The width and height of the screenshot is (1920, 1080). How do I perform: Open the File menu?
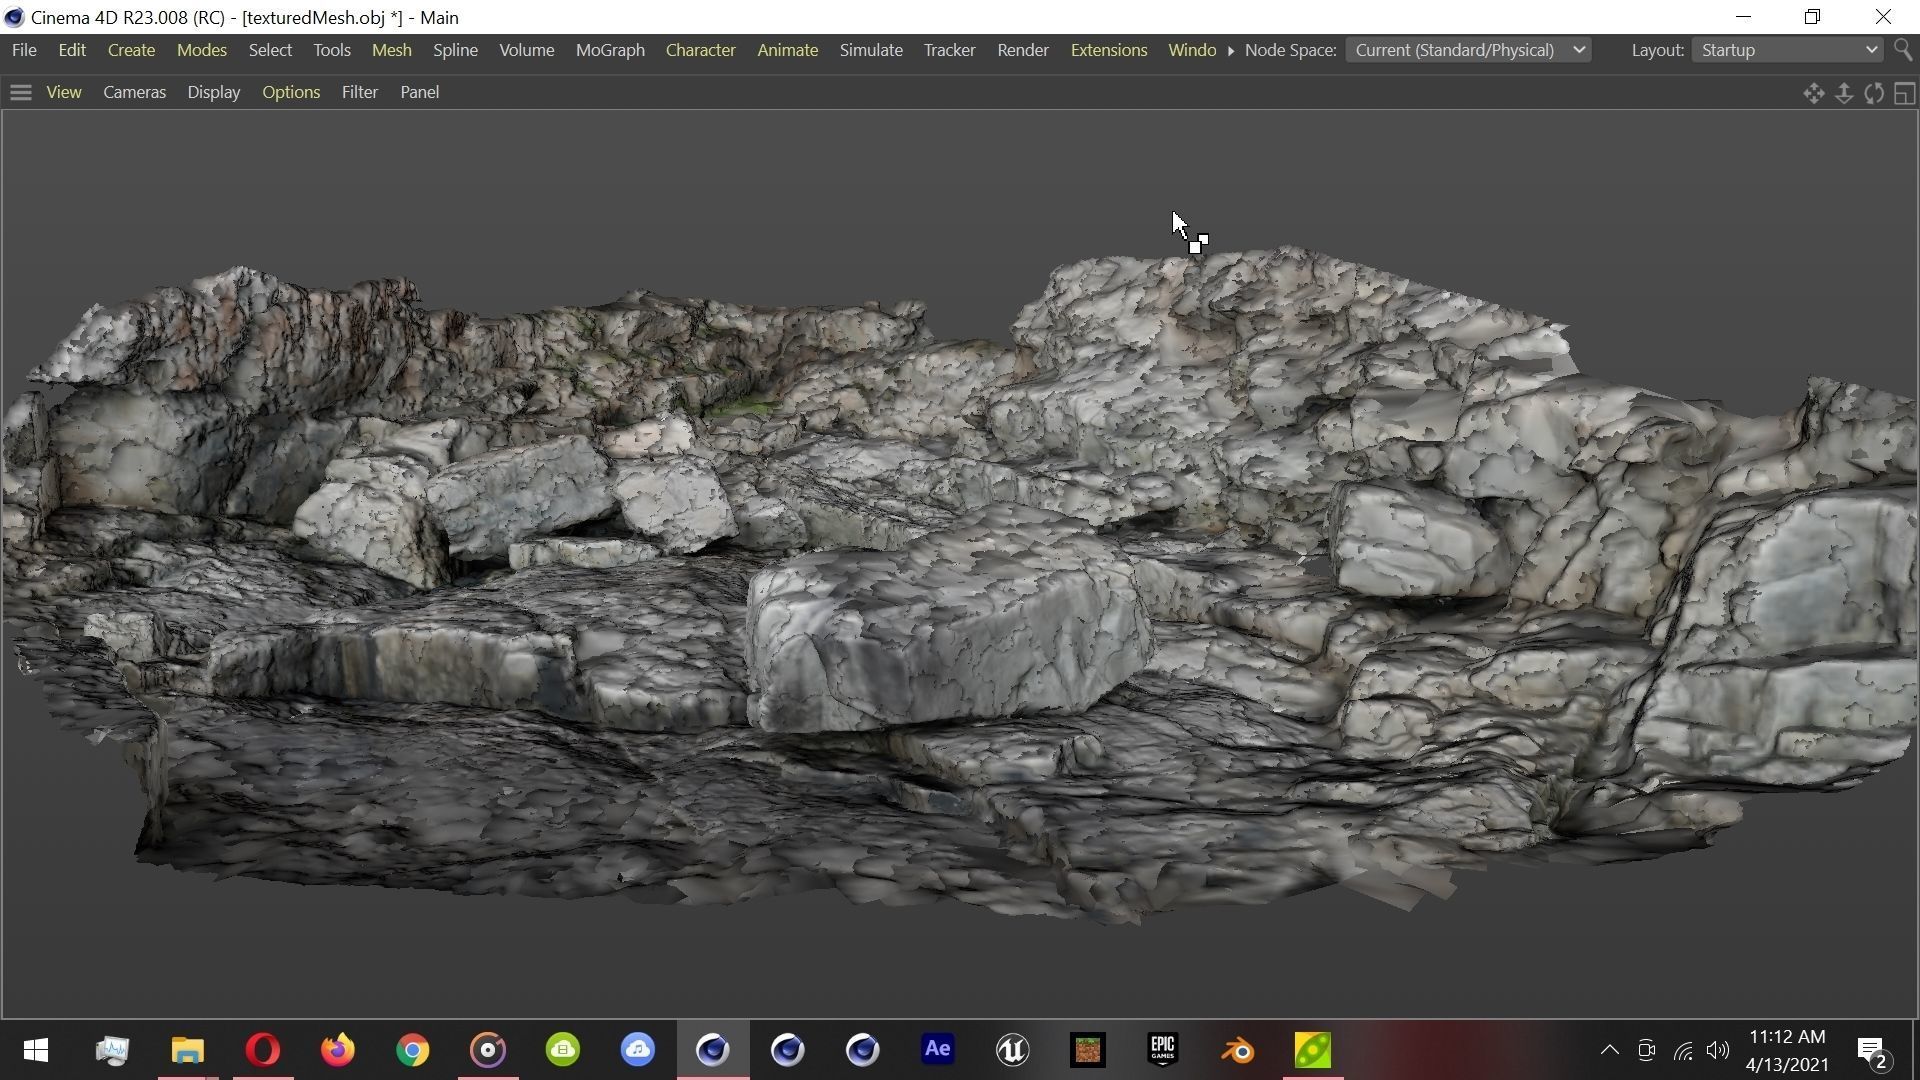24,50
